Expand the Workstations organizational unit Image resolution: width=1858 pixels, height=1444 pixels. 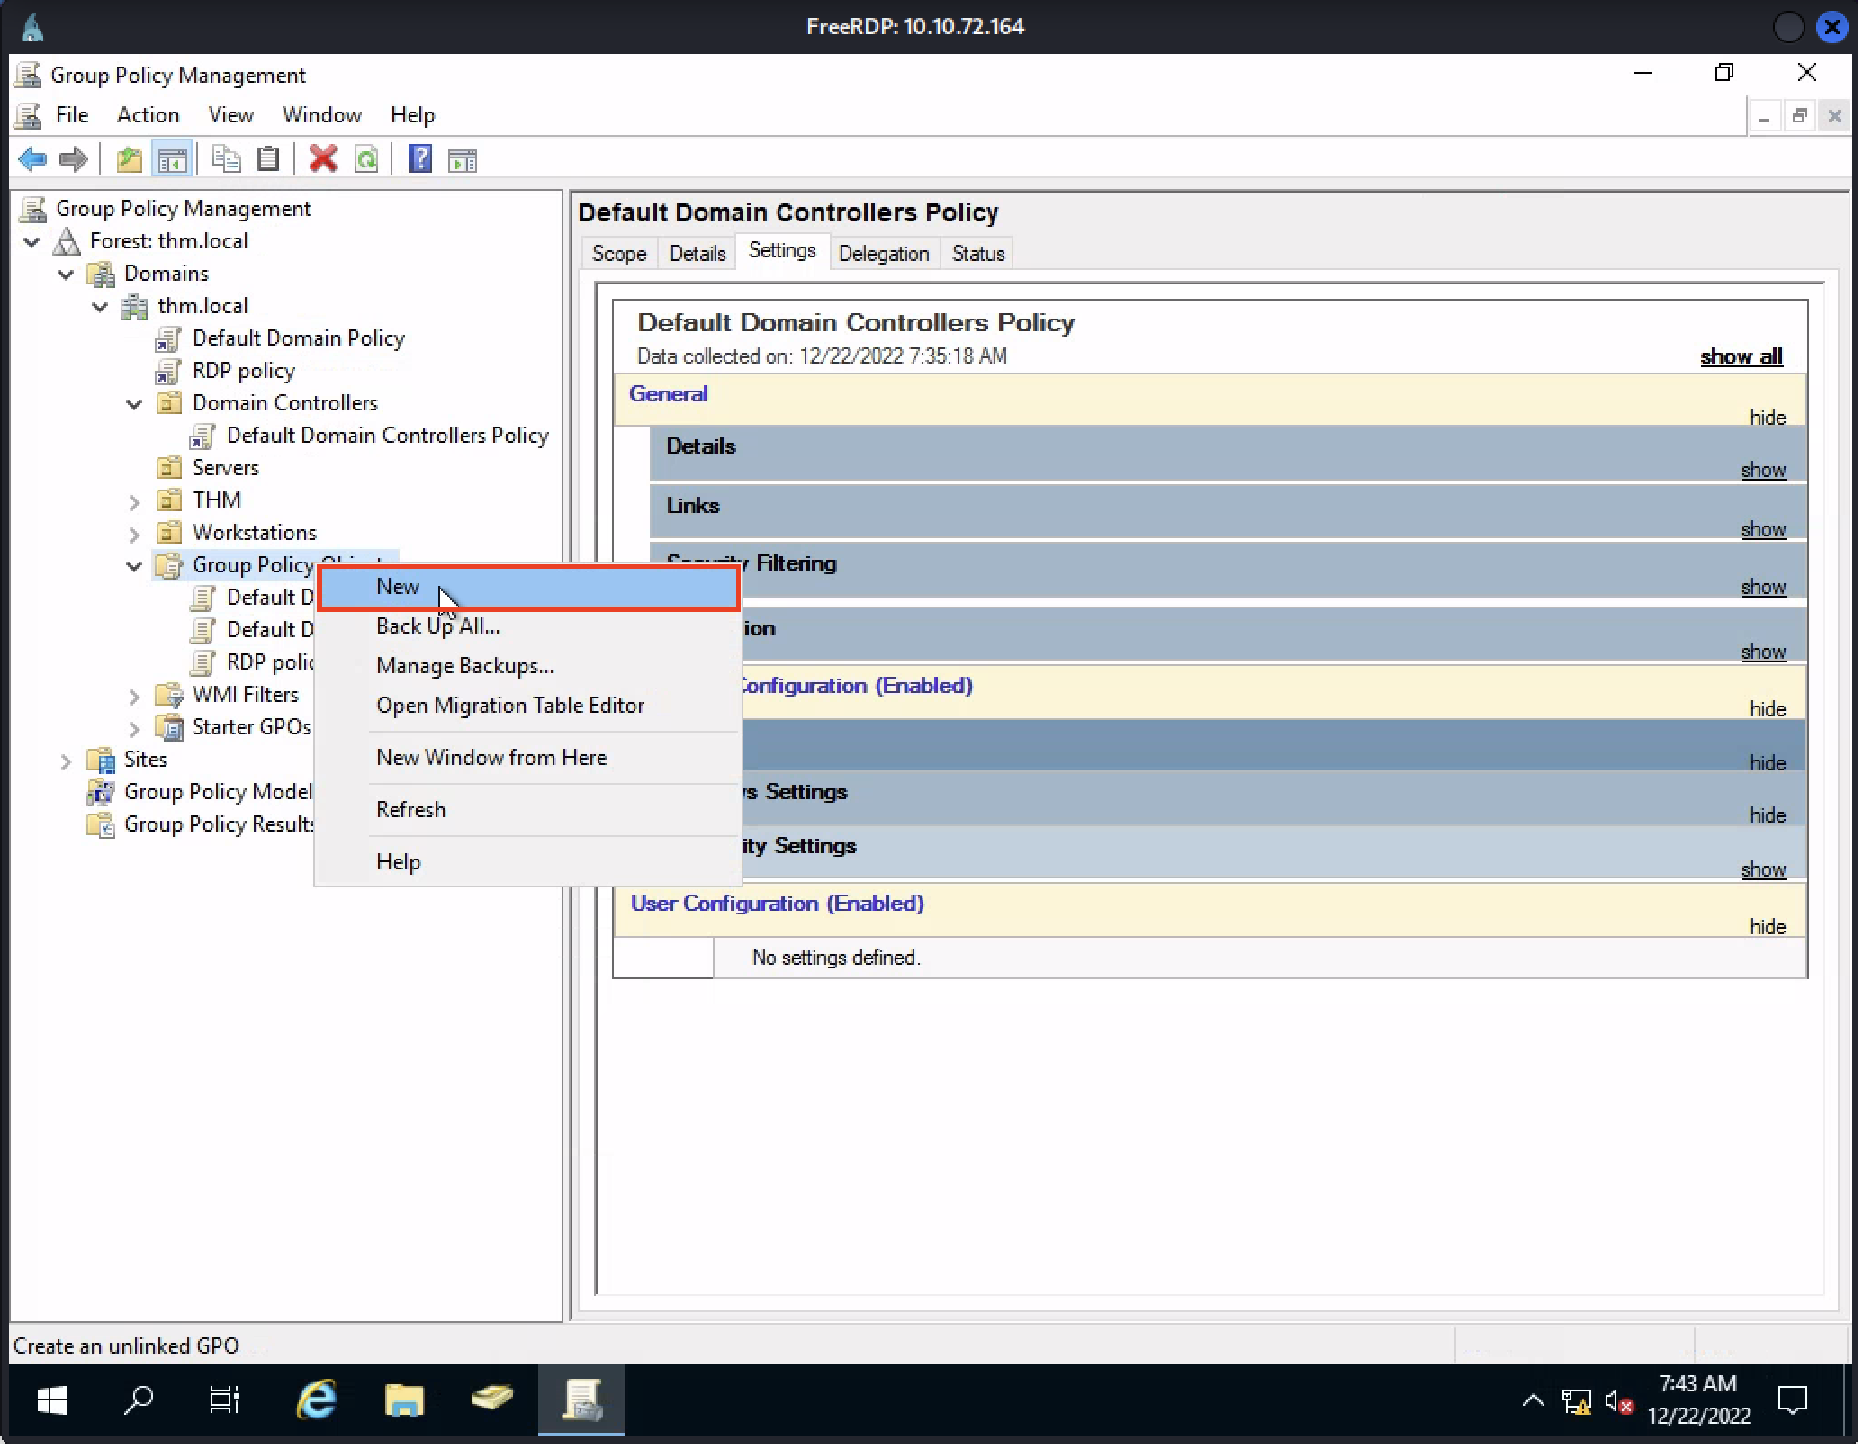(134, 534)
